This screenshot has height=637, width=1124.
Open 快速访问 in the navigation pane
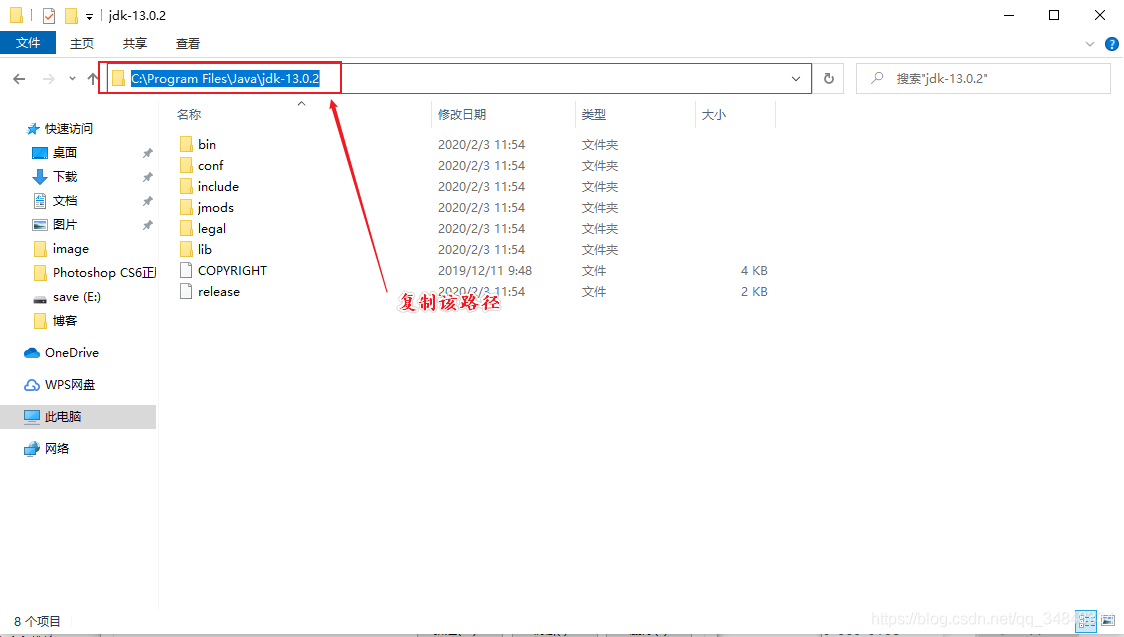69,129
